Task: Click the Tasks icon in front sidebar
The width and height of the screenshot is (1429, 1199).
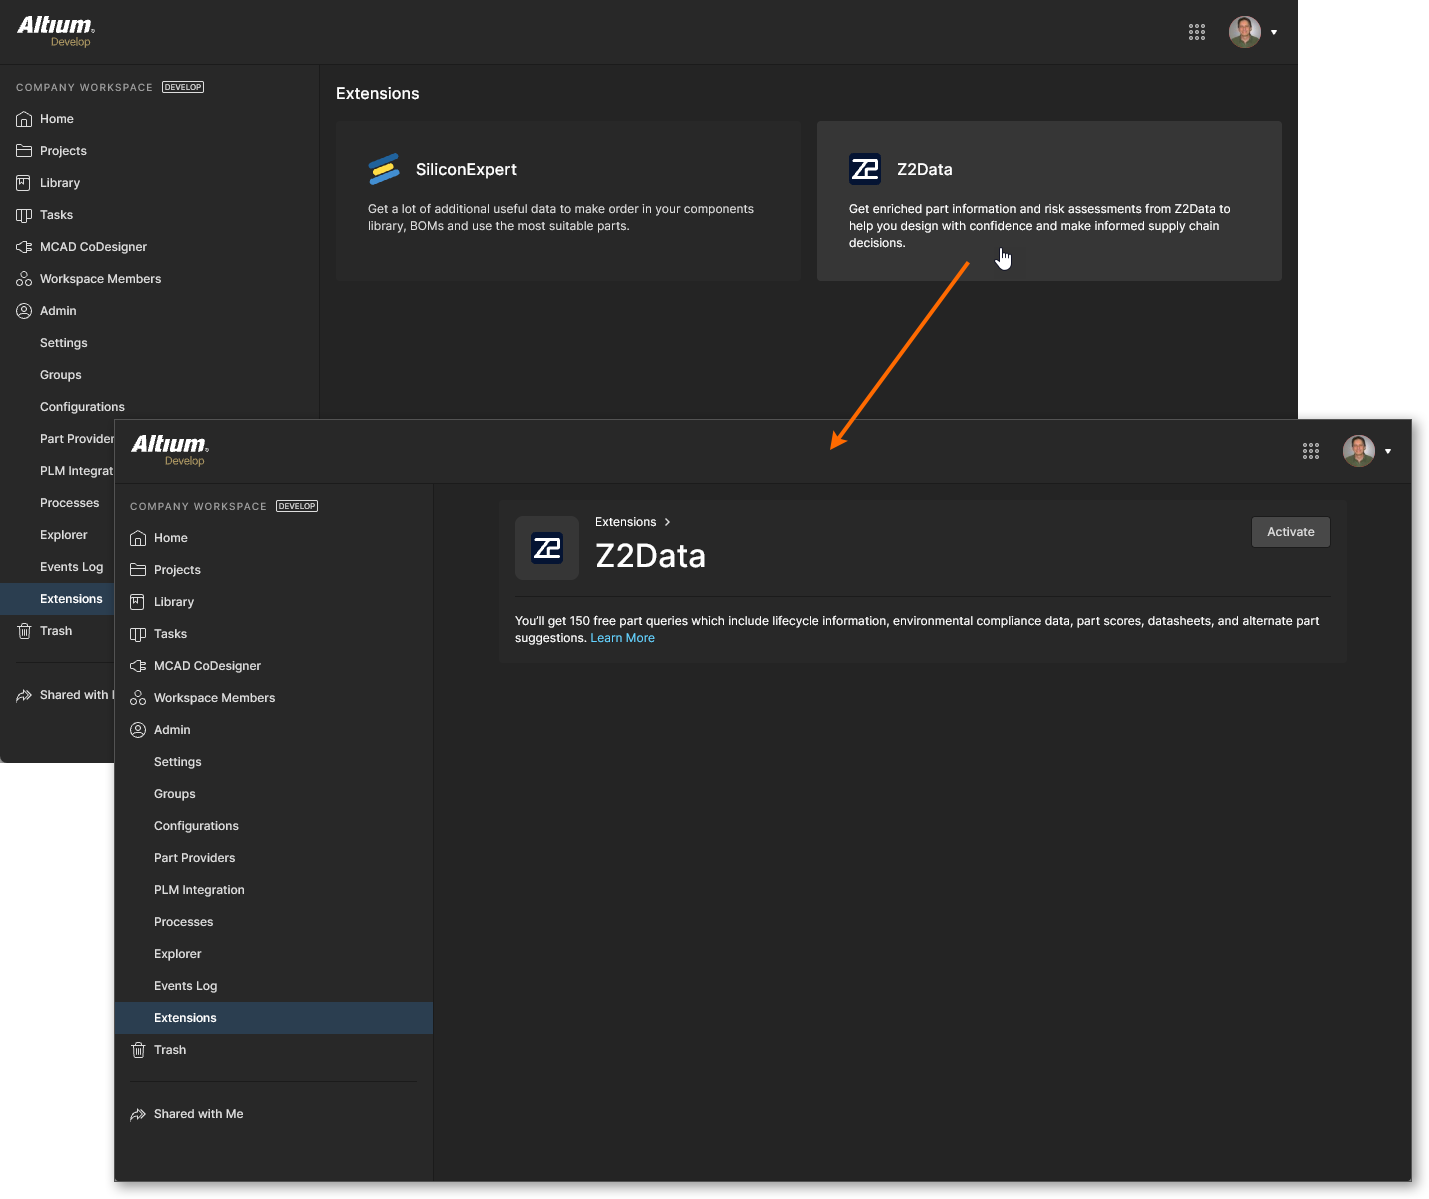Action: tap(138, 634)
